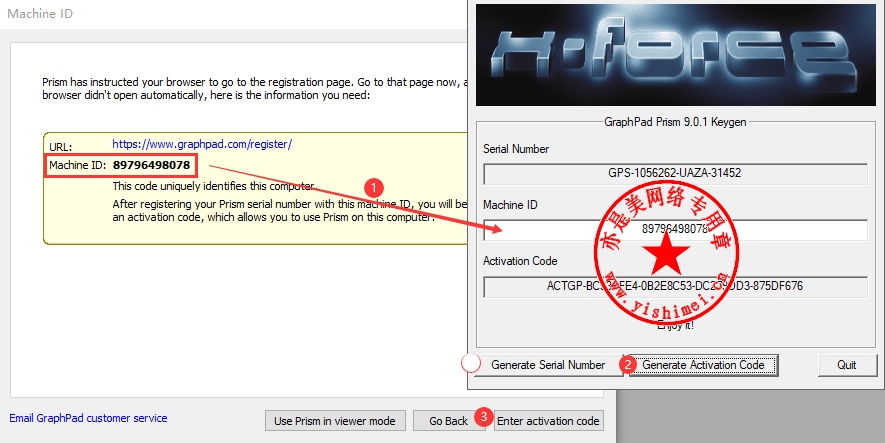Click Use Prism in viewer mode button

[335, 420]
